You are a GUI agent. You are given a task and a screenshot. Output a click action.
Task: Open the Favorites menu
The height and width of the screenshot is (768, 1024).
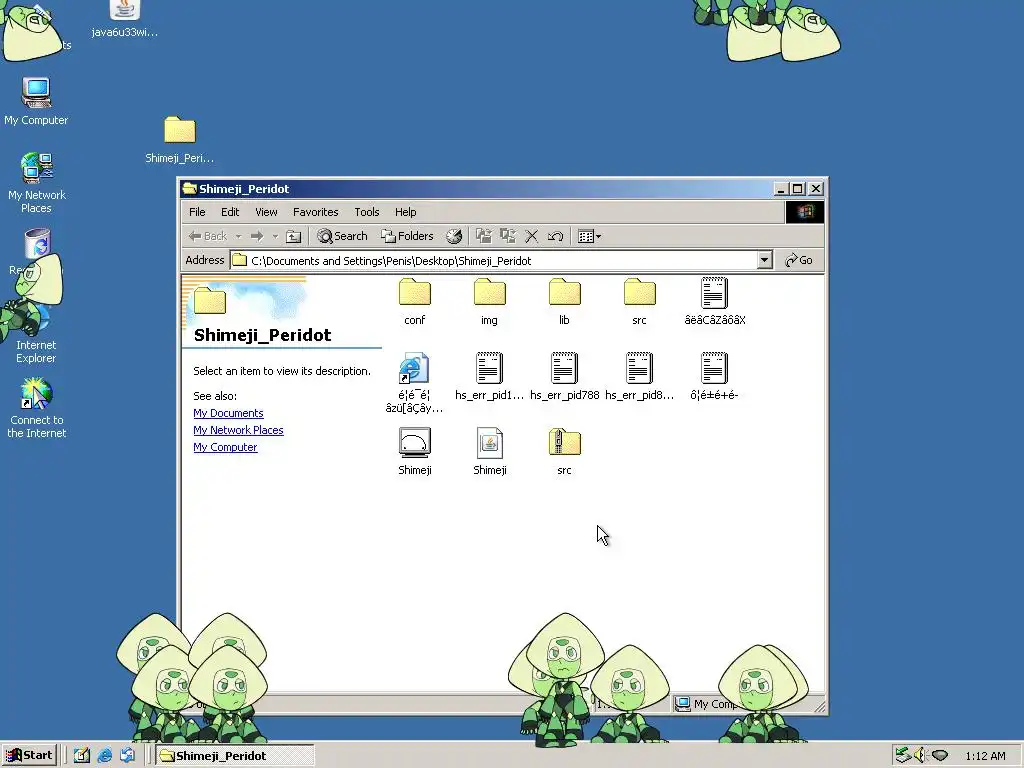(315, 212)
